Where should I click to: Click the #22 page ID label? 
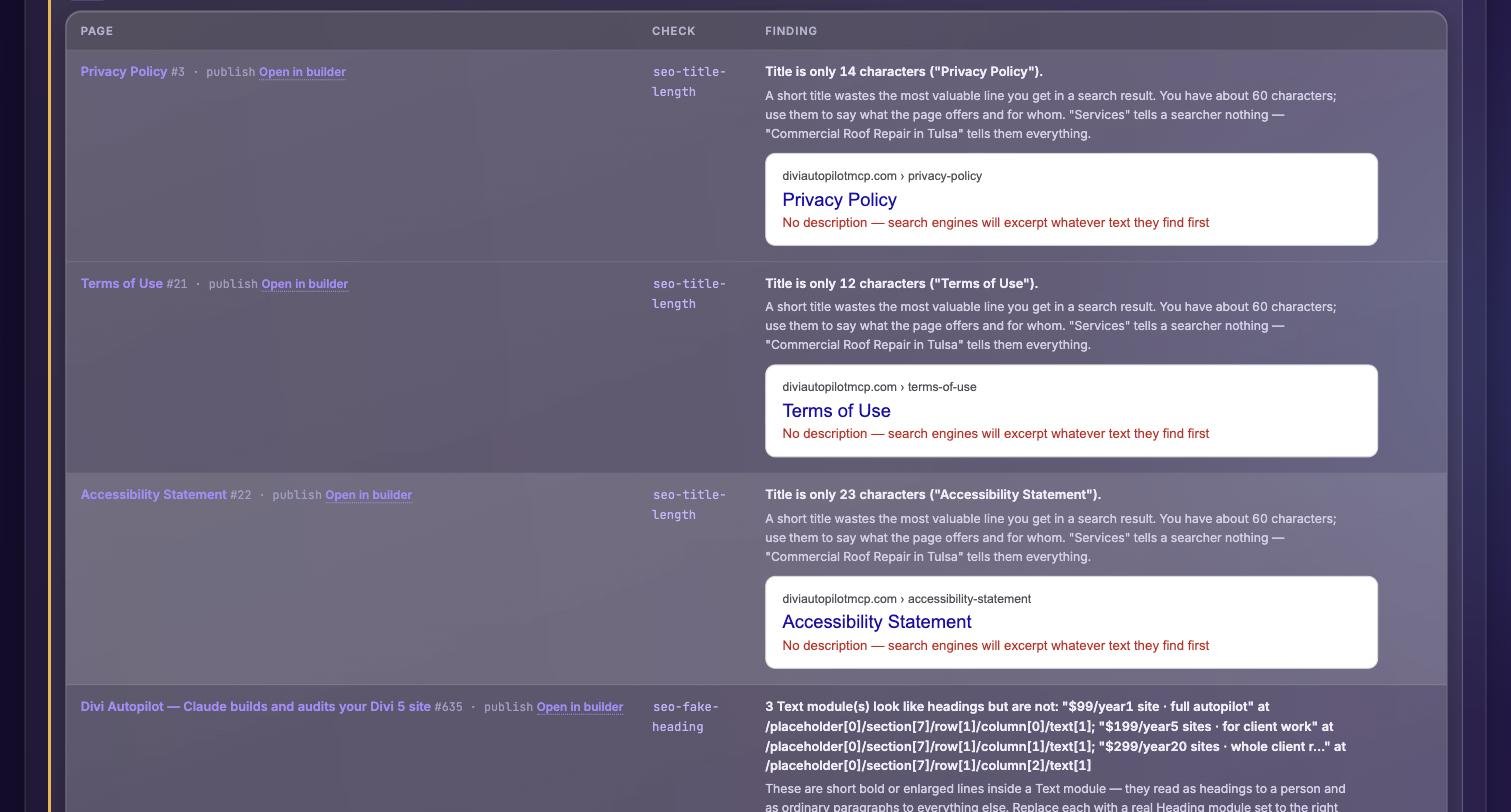click(241, 495)
